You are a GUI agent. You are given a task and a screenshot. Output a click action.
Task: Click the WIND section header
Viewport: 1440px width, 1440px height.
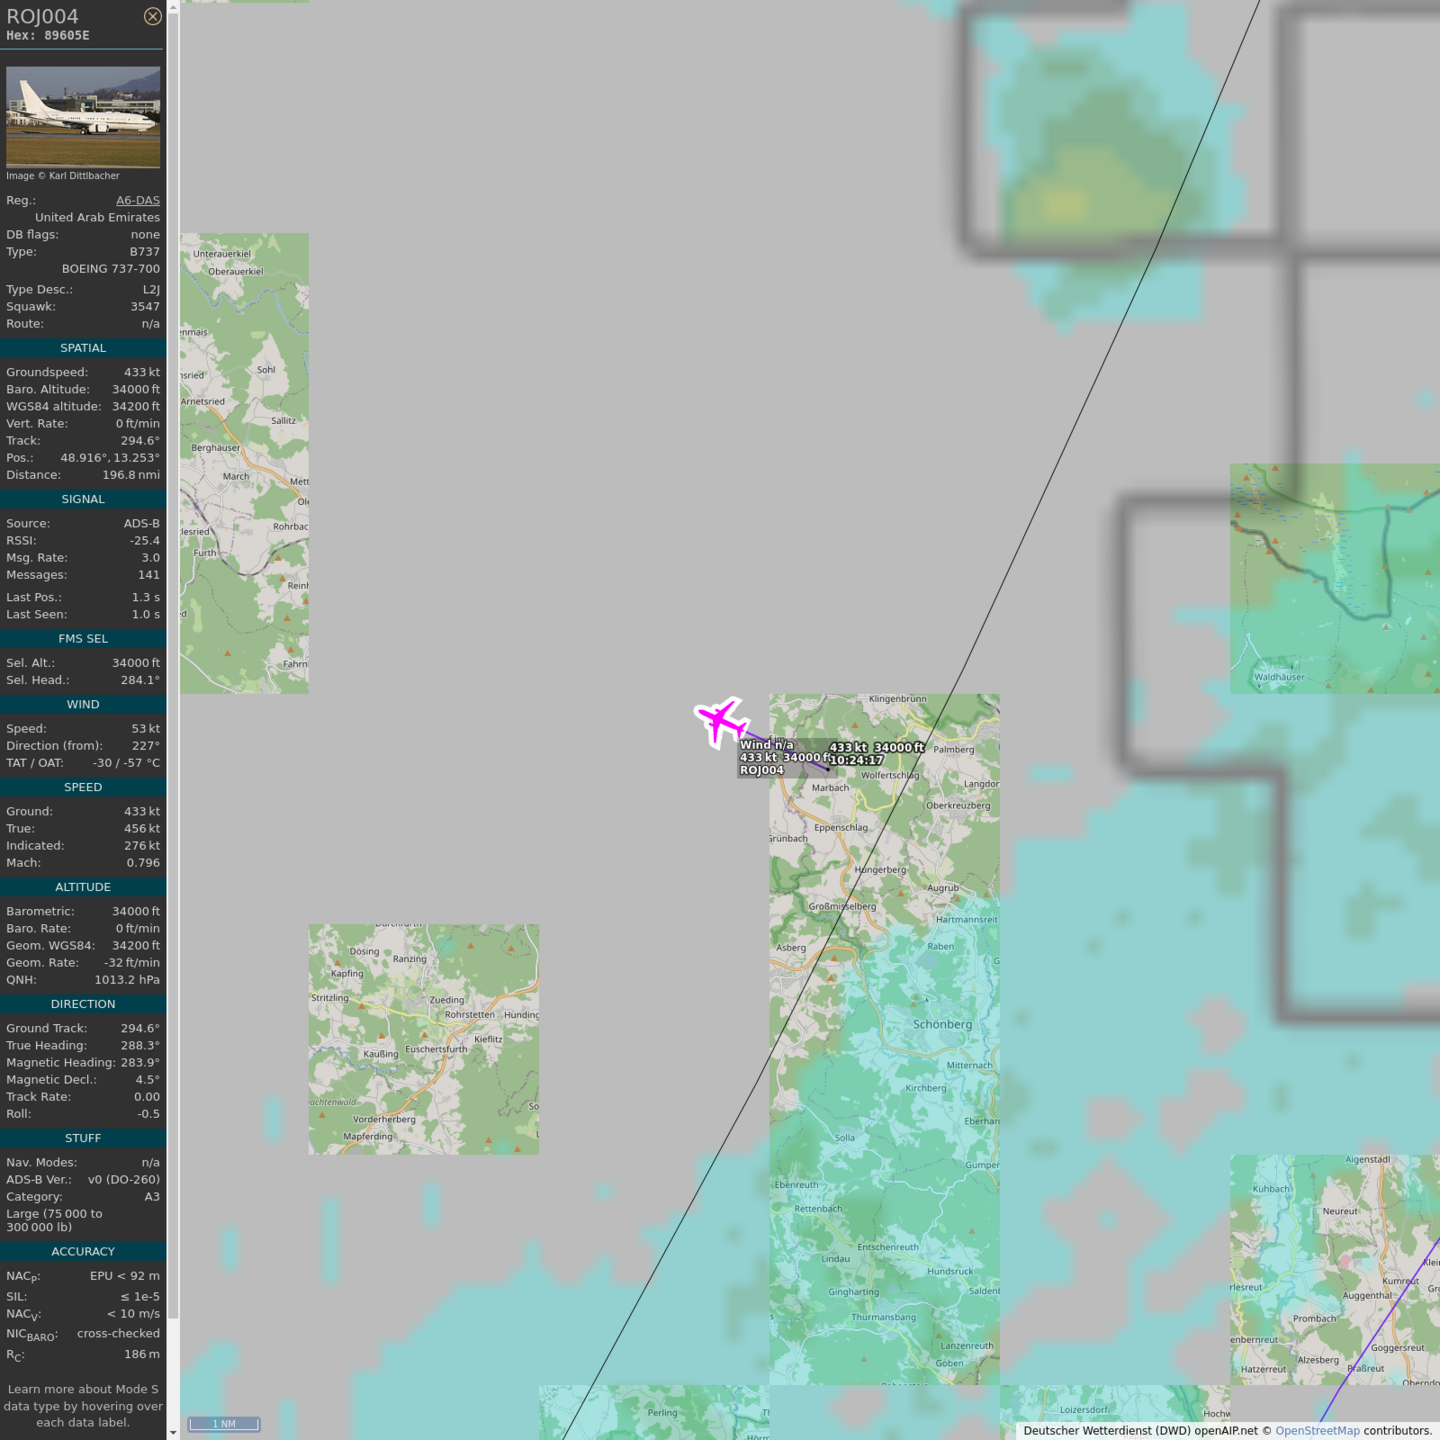point(83,704)
